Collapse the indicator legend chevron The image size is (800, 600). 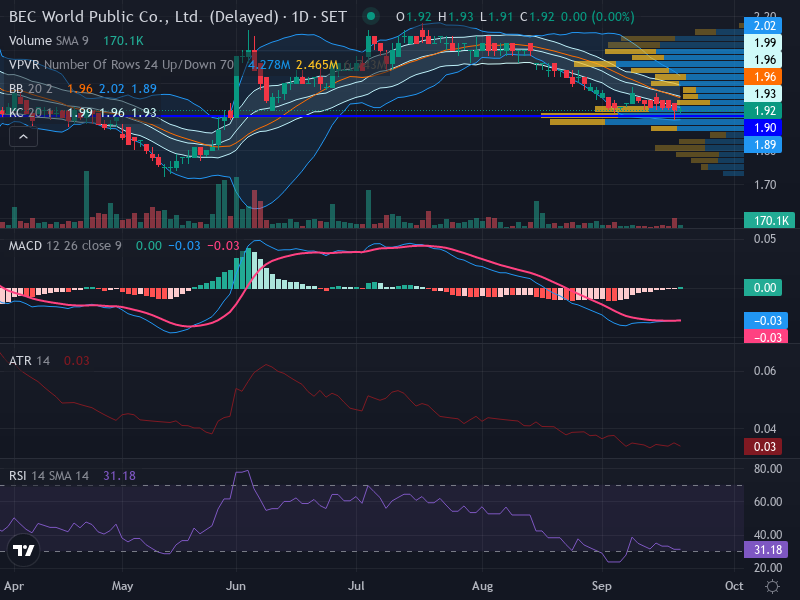(x=23, y=137)
